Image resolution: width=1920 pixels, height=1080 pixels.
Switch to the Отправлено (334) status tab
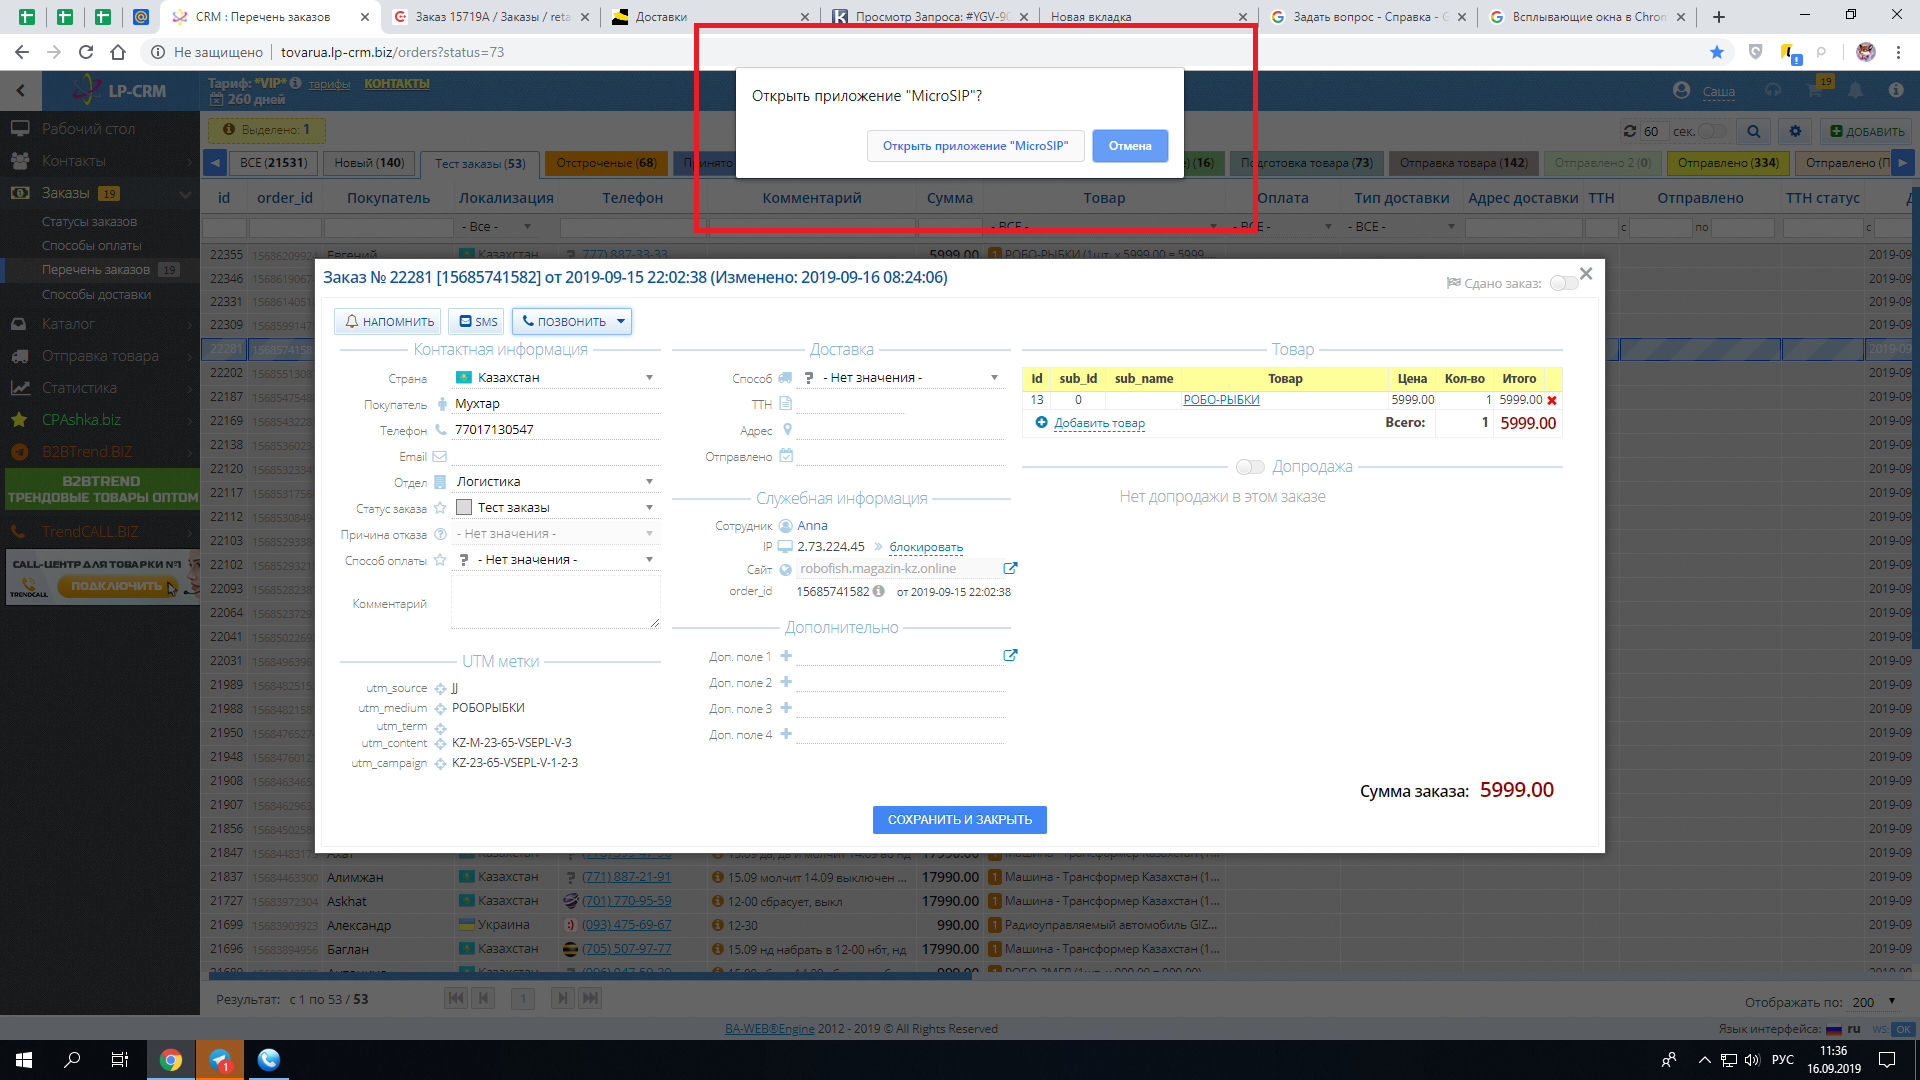[x=1728, y=163]
